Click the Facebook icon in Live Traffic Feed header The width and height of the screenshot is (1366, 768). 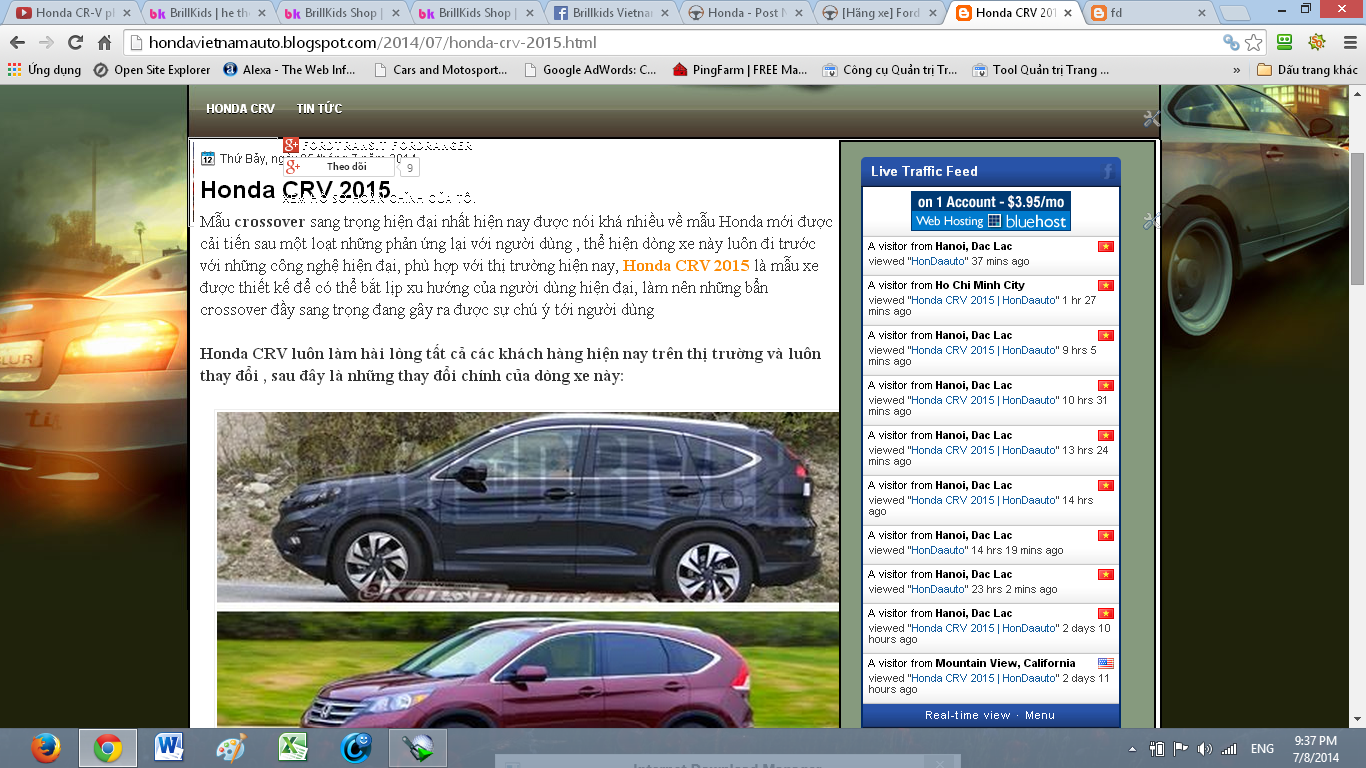tap(1107, 172)
